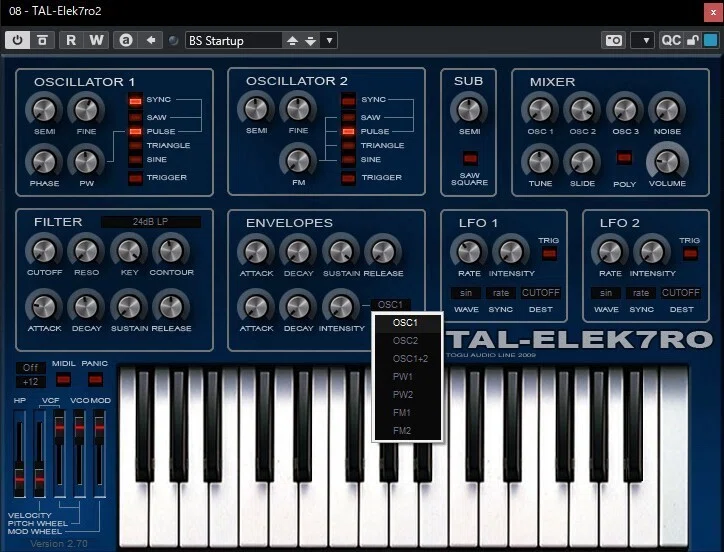This screenshot has height=552, width=724.
Task: Click the Oscillator 2 FM knob
Action: 298,161
